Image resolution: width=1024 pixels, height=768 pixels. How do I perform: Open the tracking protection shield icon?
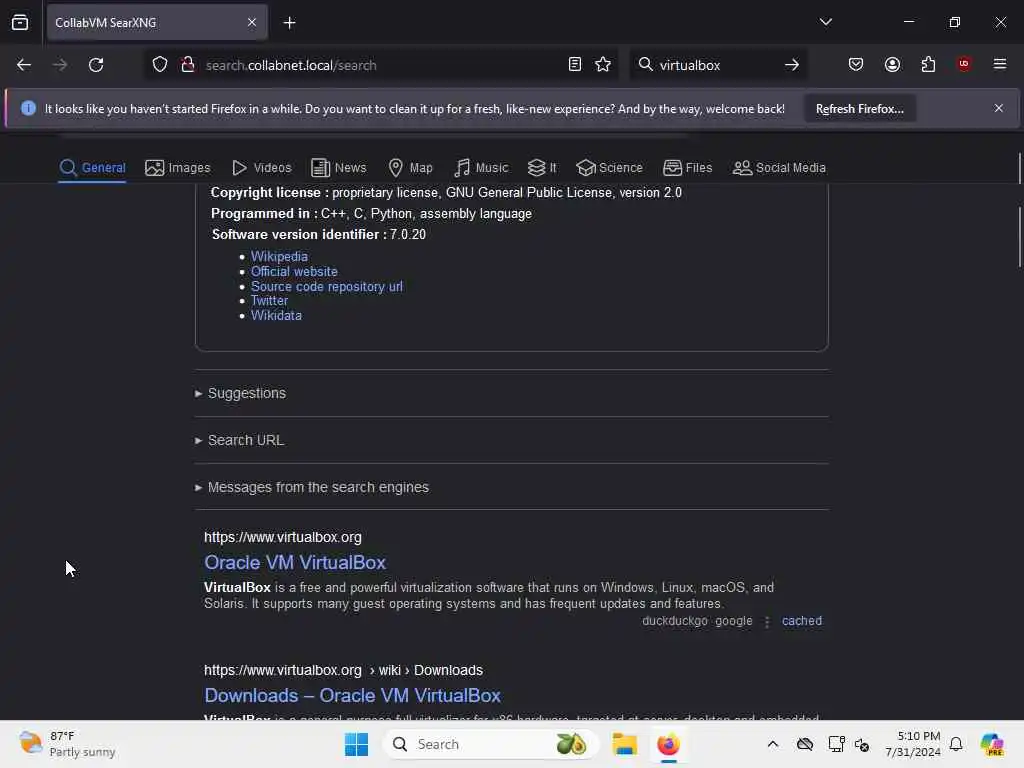click(160, 65)
